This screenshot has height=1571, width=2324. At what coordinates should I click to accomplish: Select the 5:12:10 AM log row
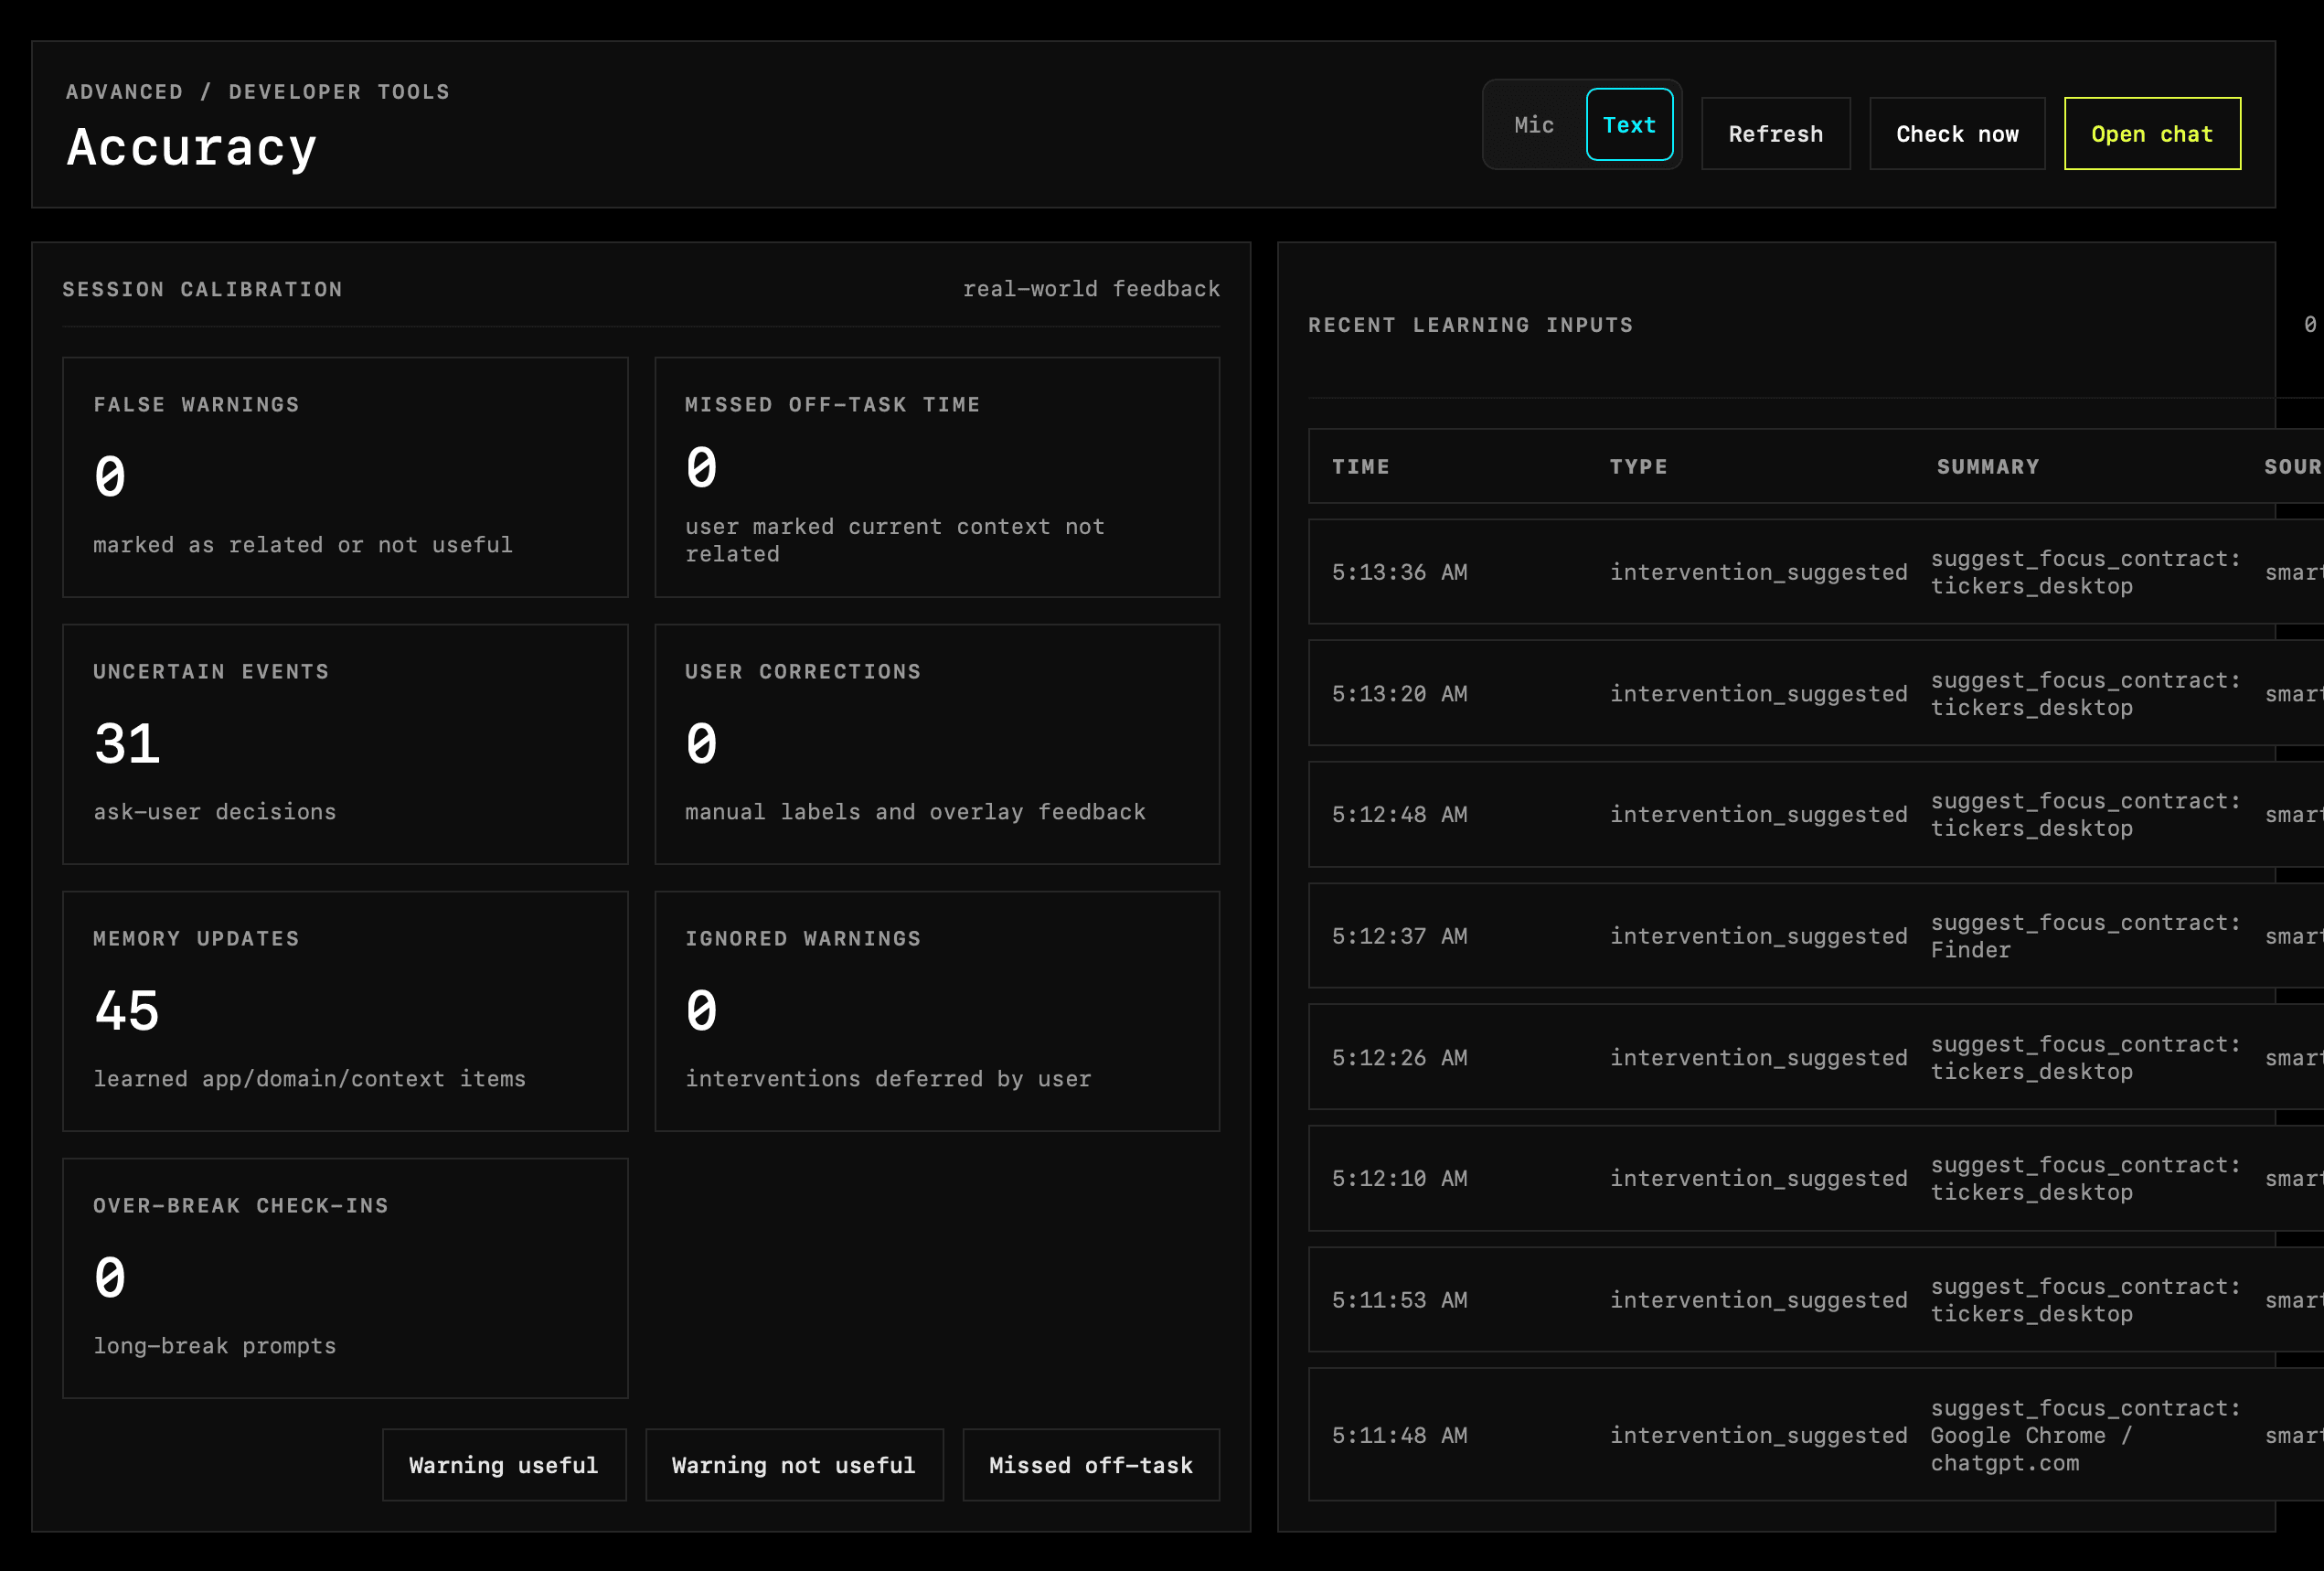coord(1816,1179)
